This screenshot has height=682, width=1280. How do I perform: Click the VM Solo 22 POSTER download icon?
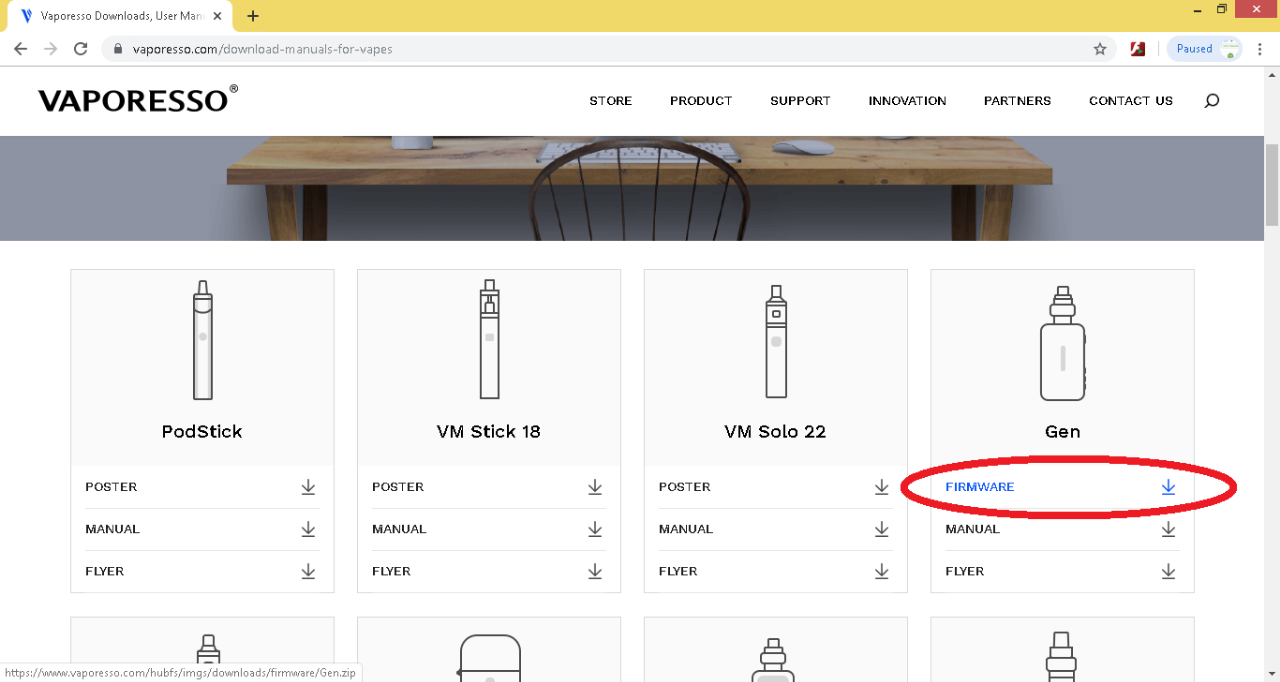[882, 487]
